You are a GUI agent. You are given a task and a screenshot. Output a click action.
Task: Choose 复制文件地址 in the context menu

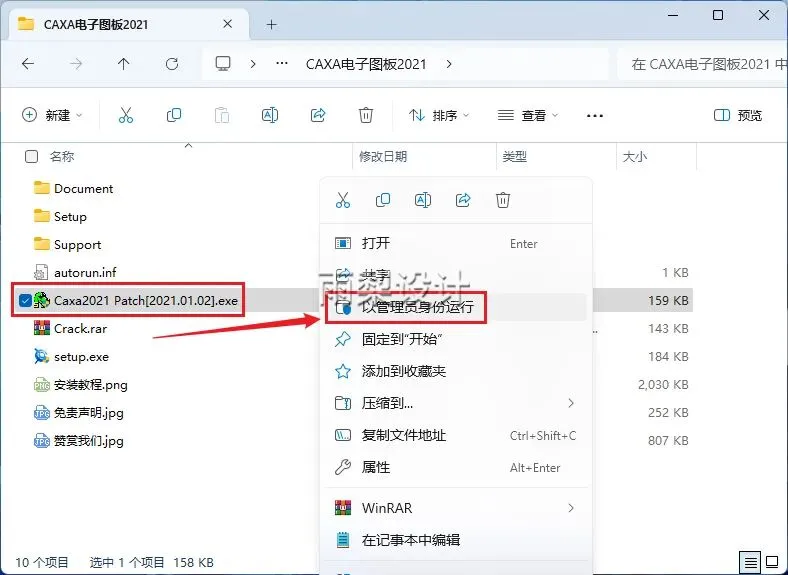pyautogui.click(x=456, y=435)
